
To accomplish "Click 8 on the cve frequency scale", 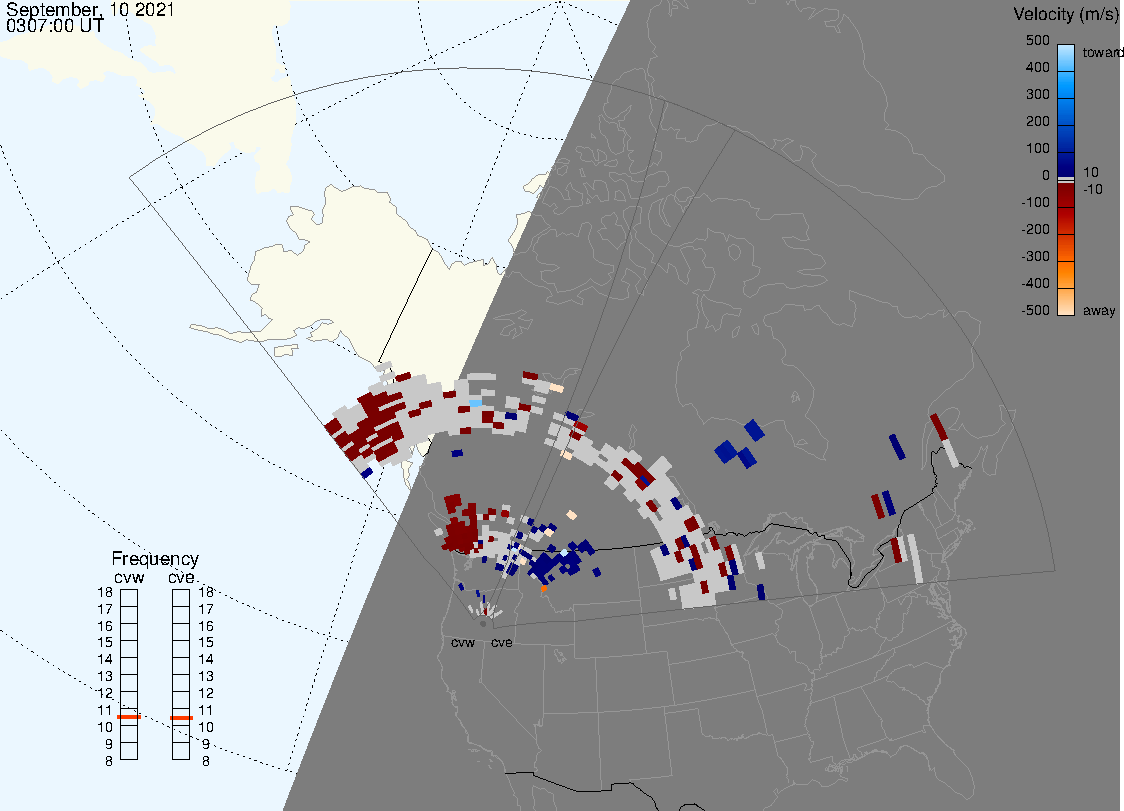I will (x=206, y=762).
